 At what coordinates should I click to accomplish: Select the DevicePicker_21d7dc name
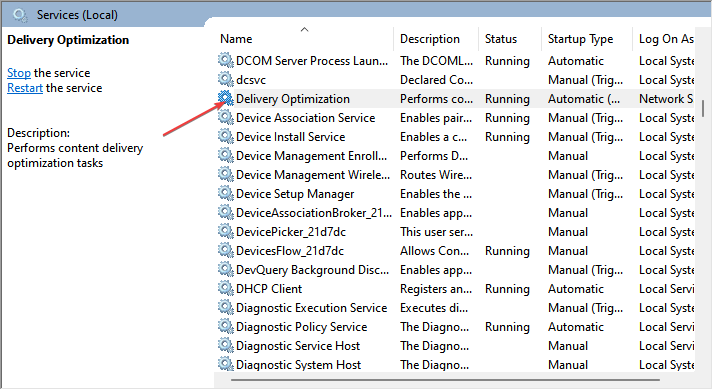[291, 232]
